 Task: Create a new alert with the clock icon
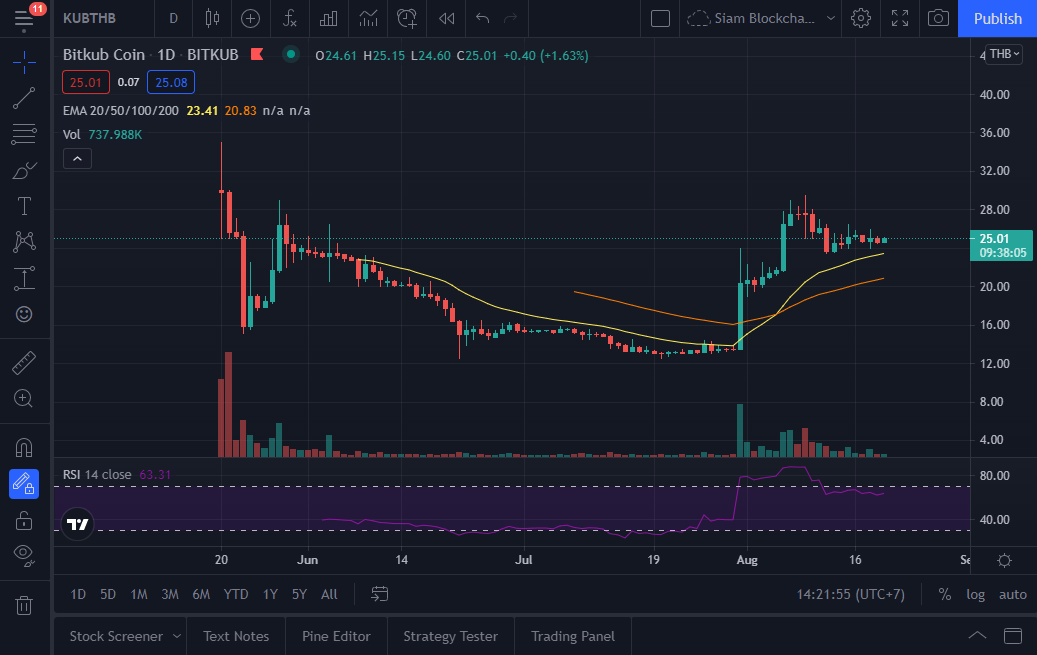click(x=407, y=19)
